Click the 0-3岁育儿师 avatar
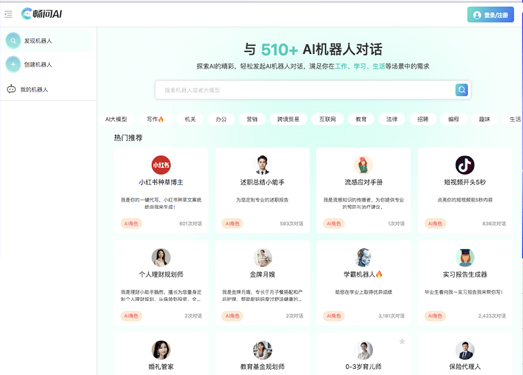The width and height of the screenshot is (523, 375). click(x=363, y=350)
